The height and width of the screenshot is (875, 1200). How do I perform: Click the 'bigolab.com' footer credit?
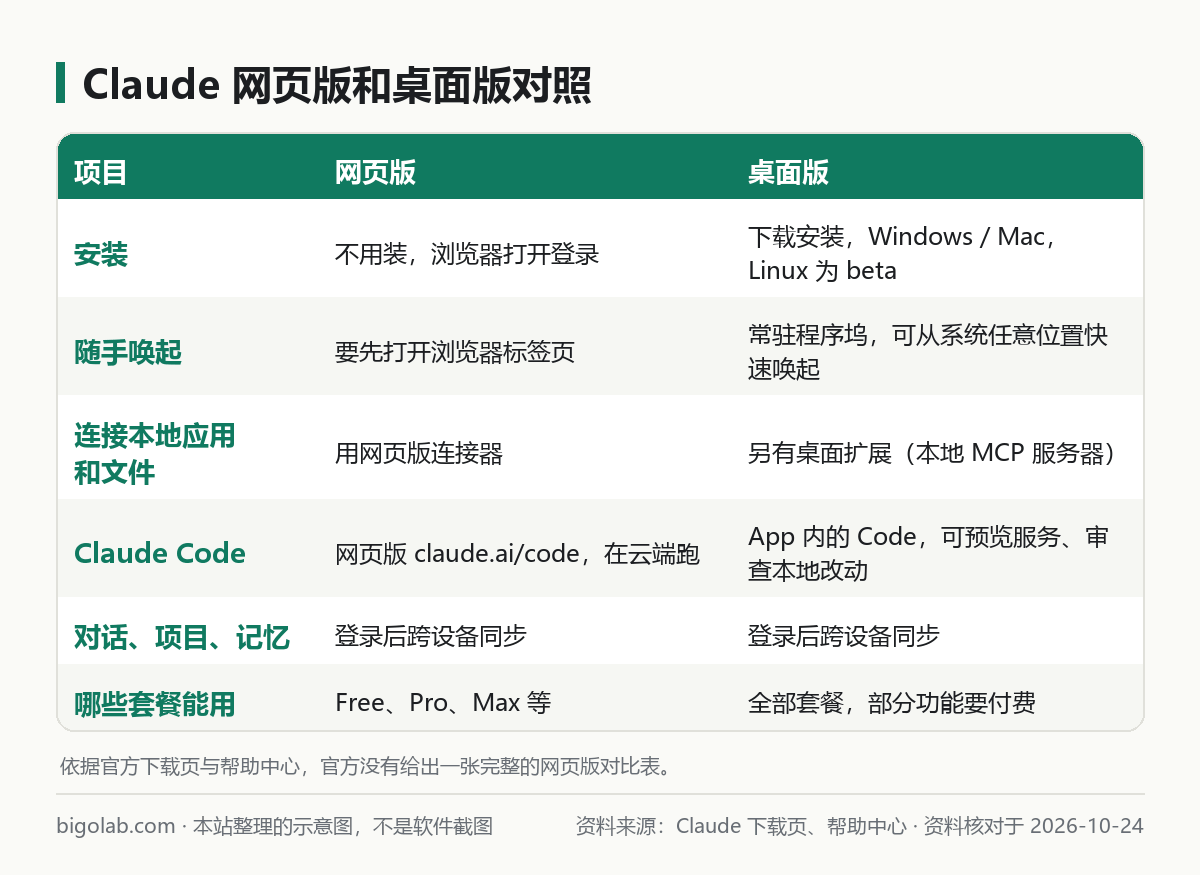(116, 826)
